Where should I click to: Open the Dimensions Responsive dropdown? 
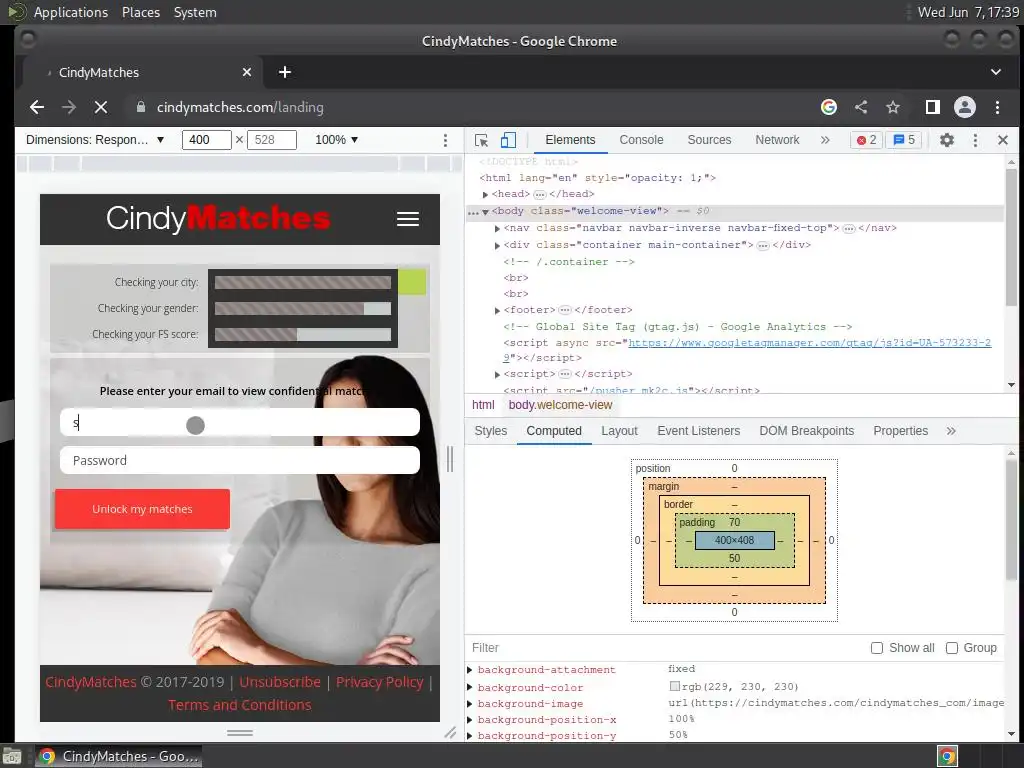pos(94,140)
